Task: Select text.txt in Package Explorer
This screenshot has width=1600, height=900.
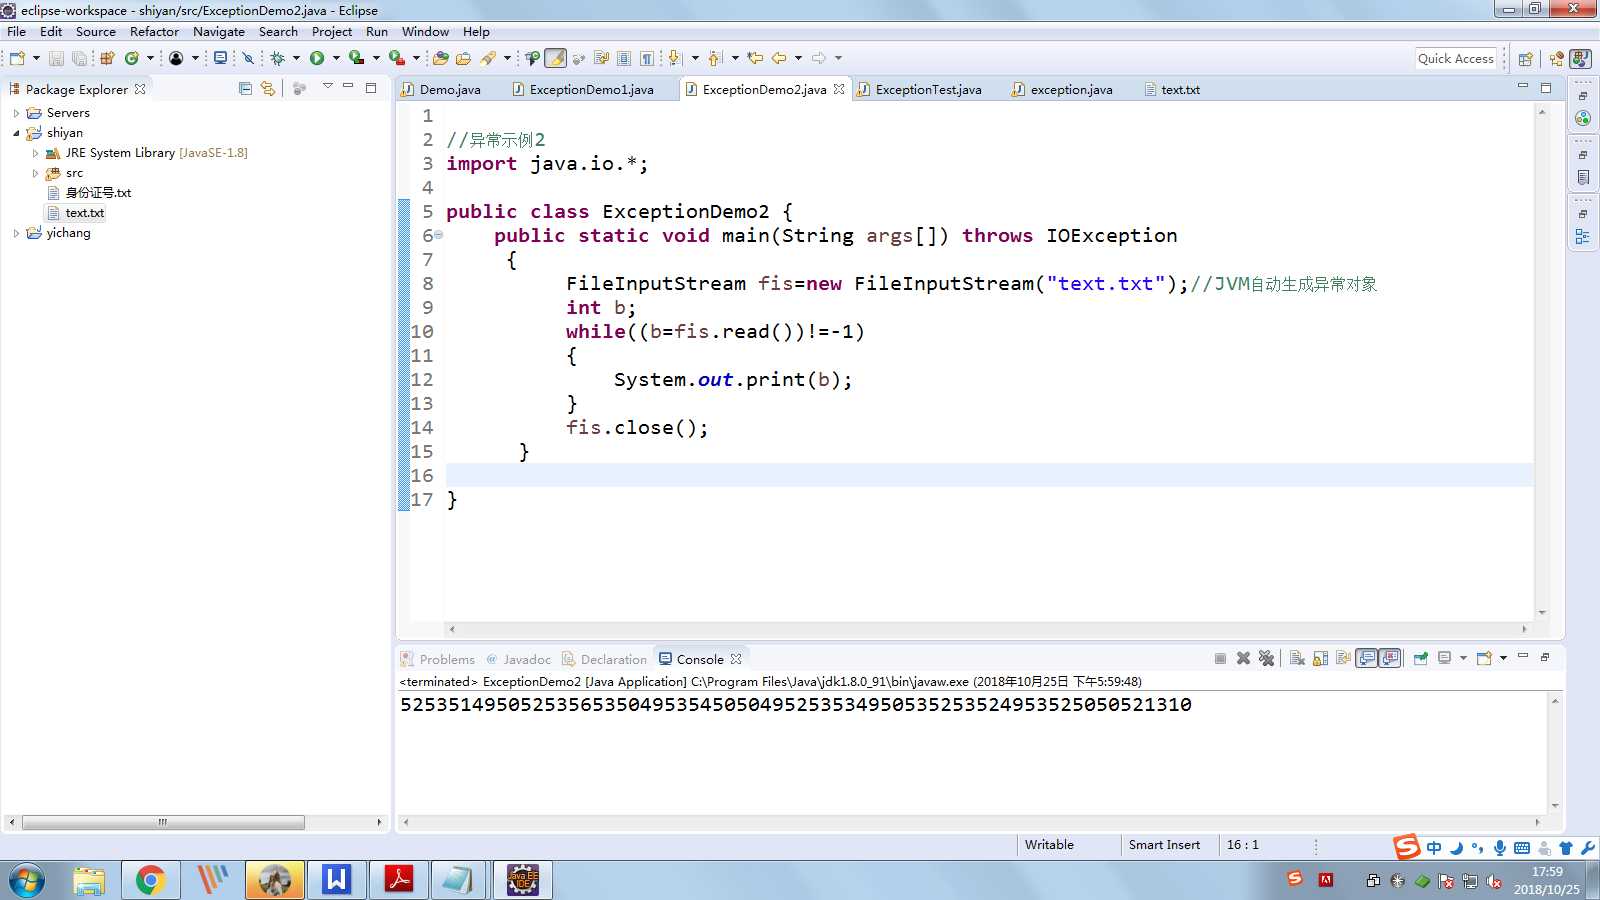Action: click(85, 213)
